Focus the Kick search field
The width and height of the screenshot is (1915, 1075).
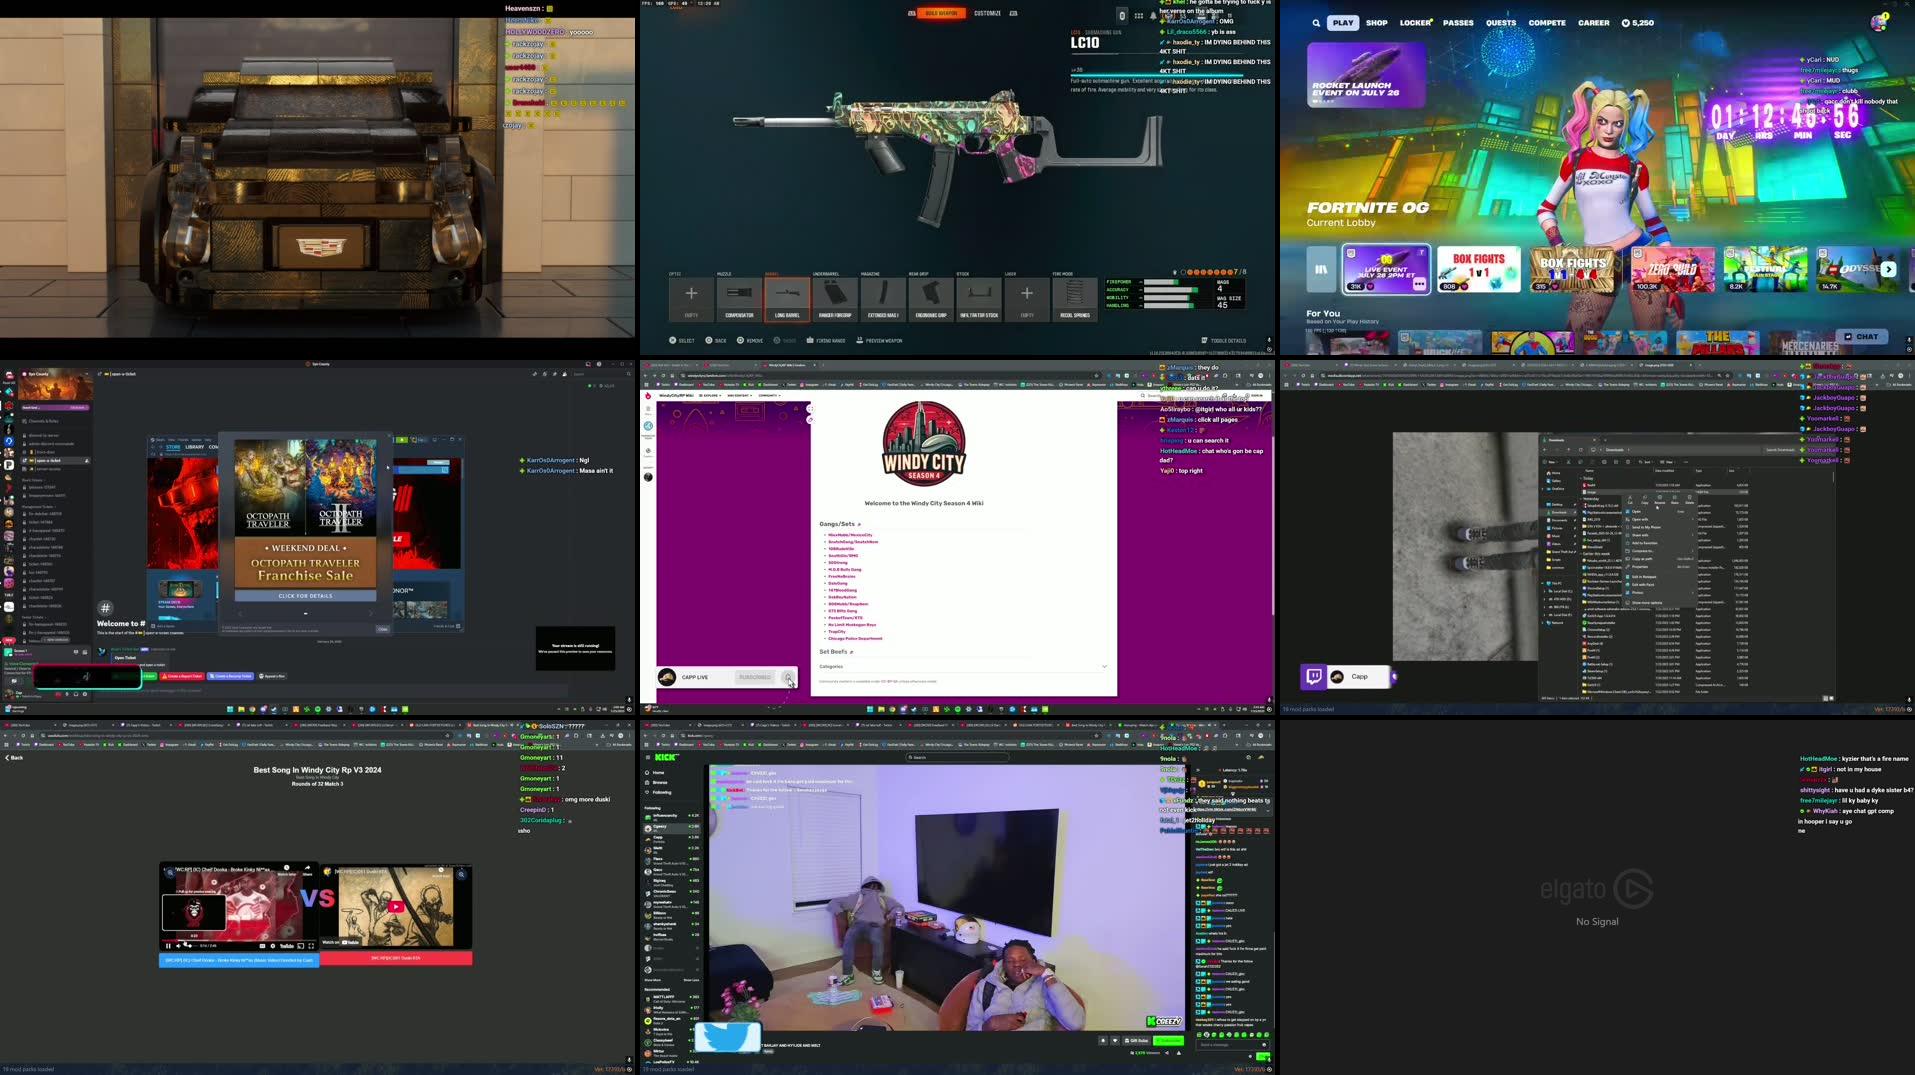[955, 757]
